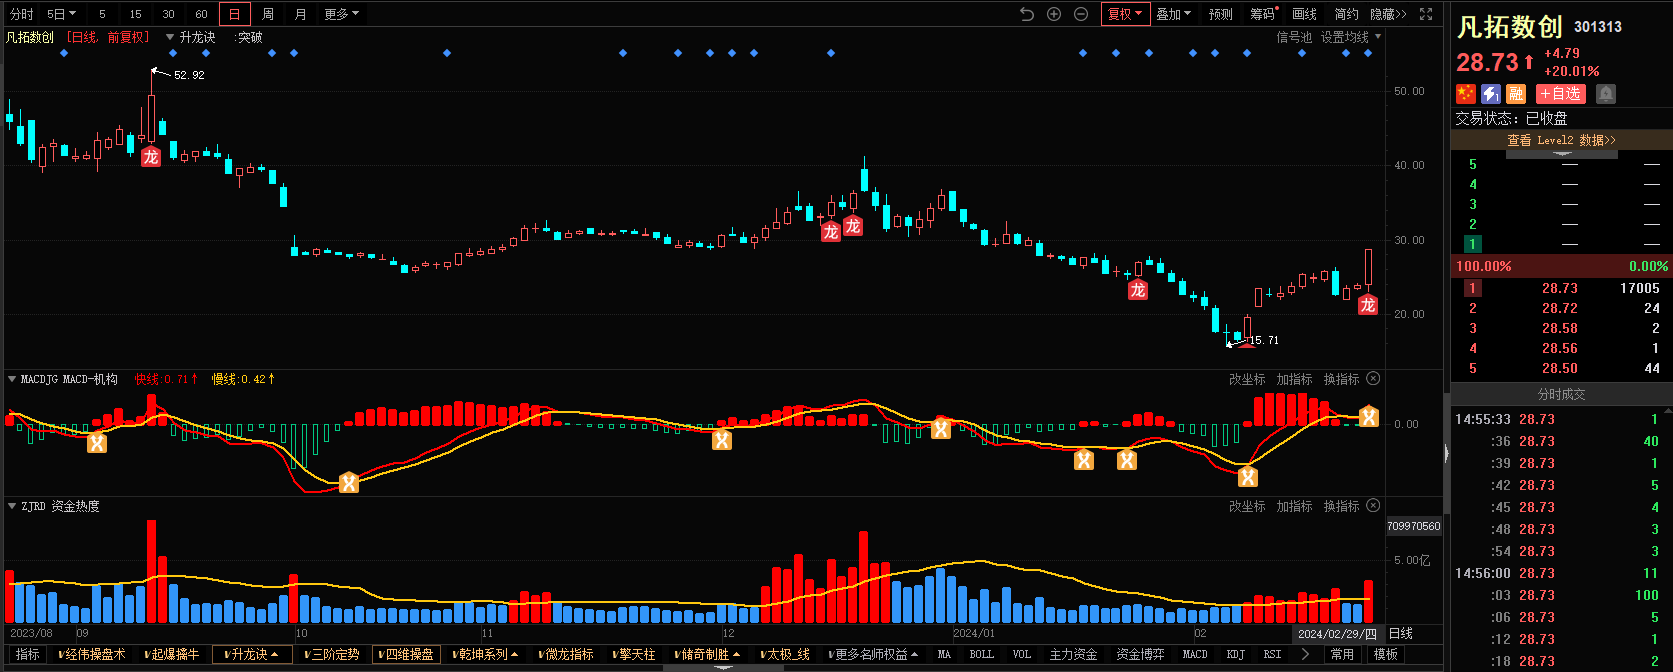The image size is (1673, 672).
Task: Click the orange 融 margin icon
Action: tap(1516, 93)
